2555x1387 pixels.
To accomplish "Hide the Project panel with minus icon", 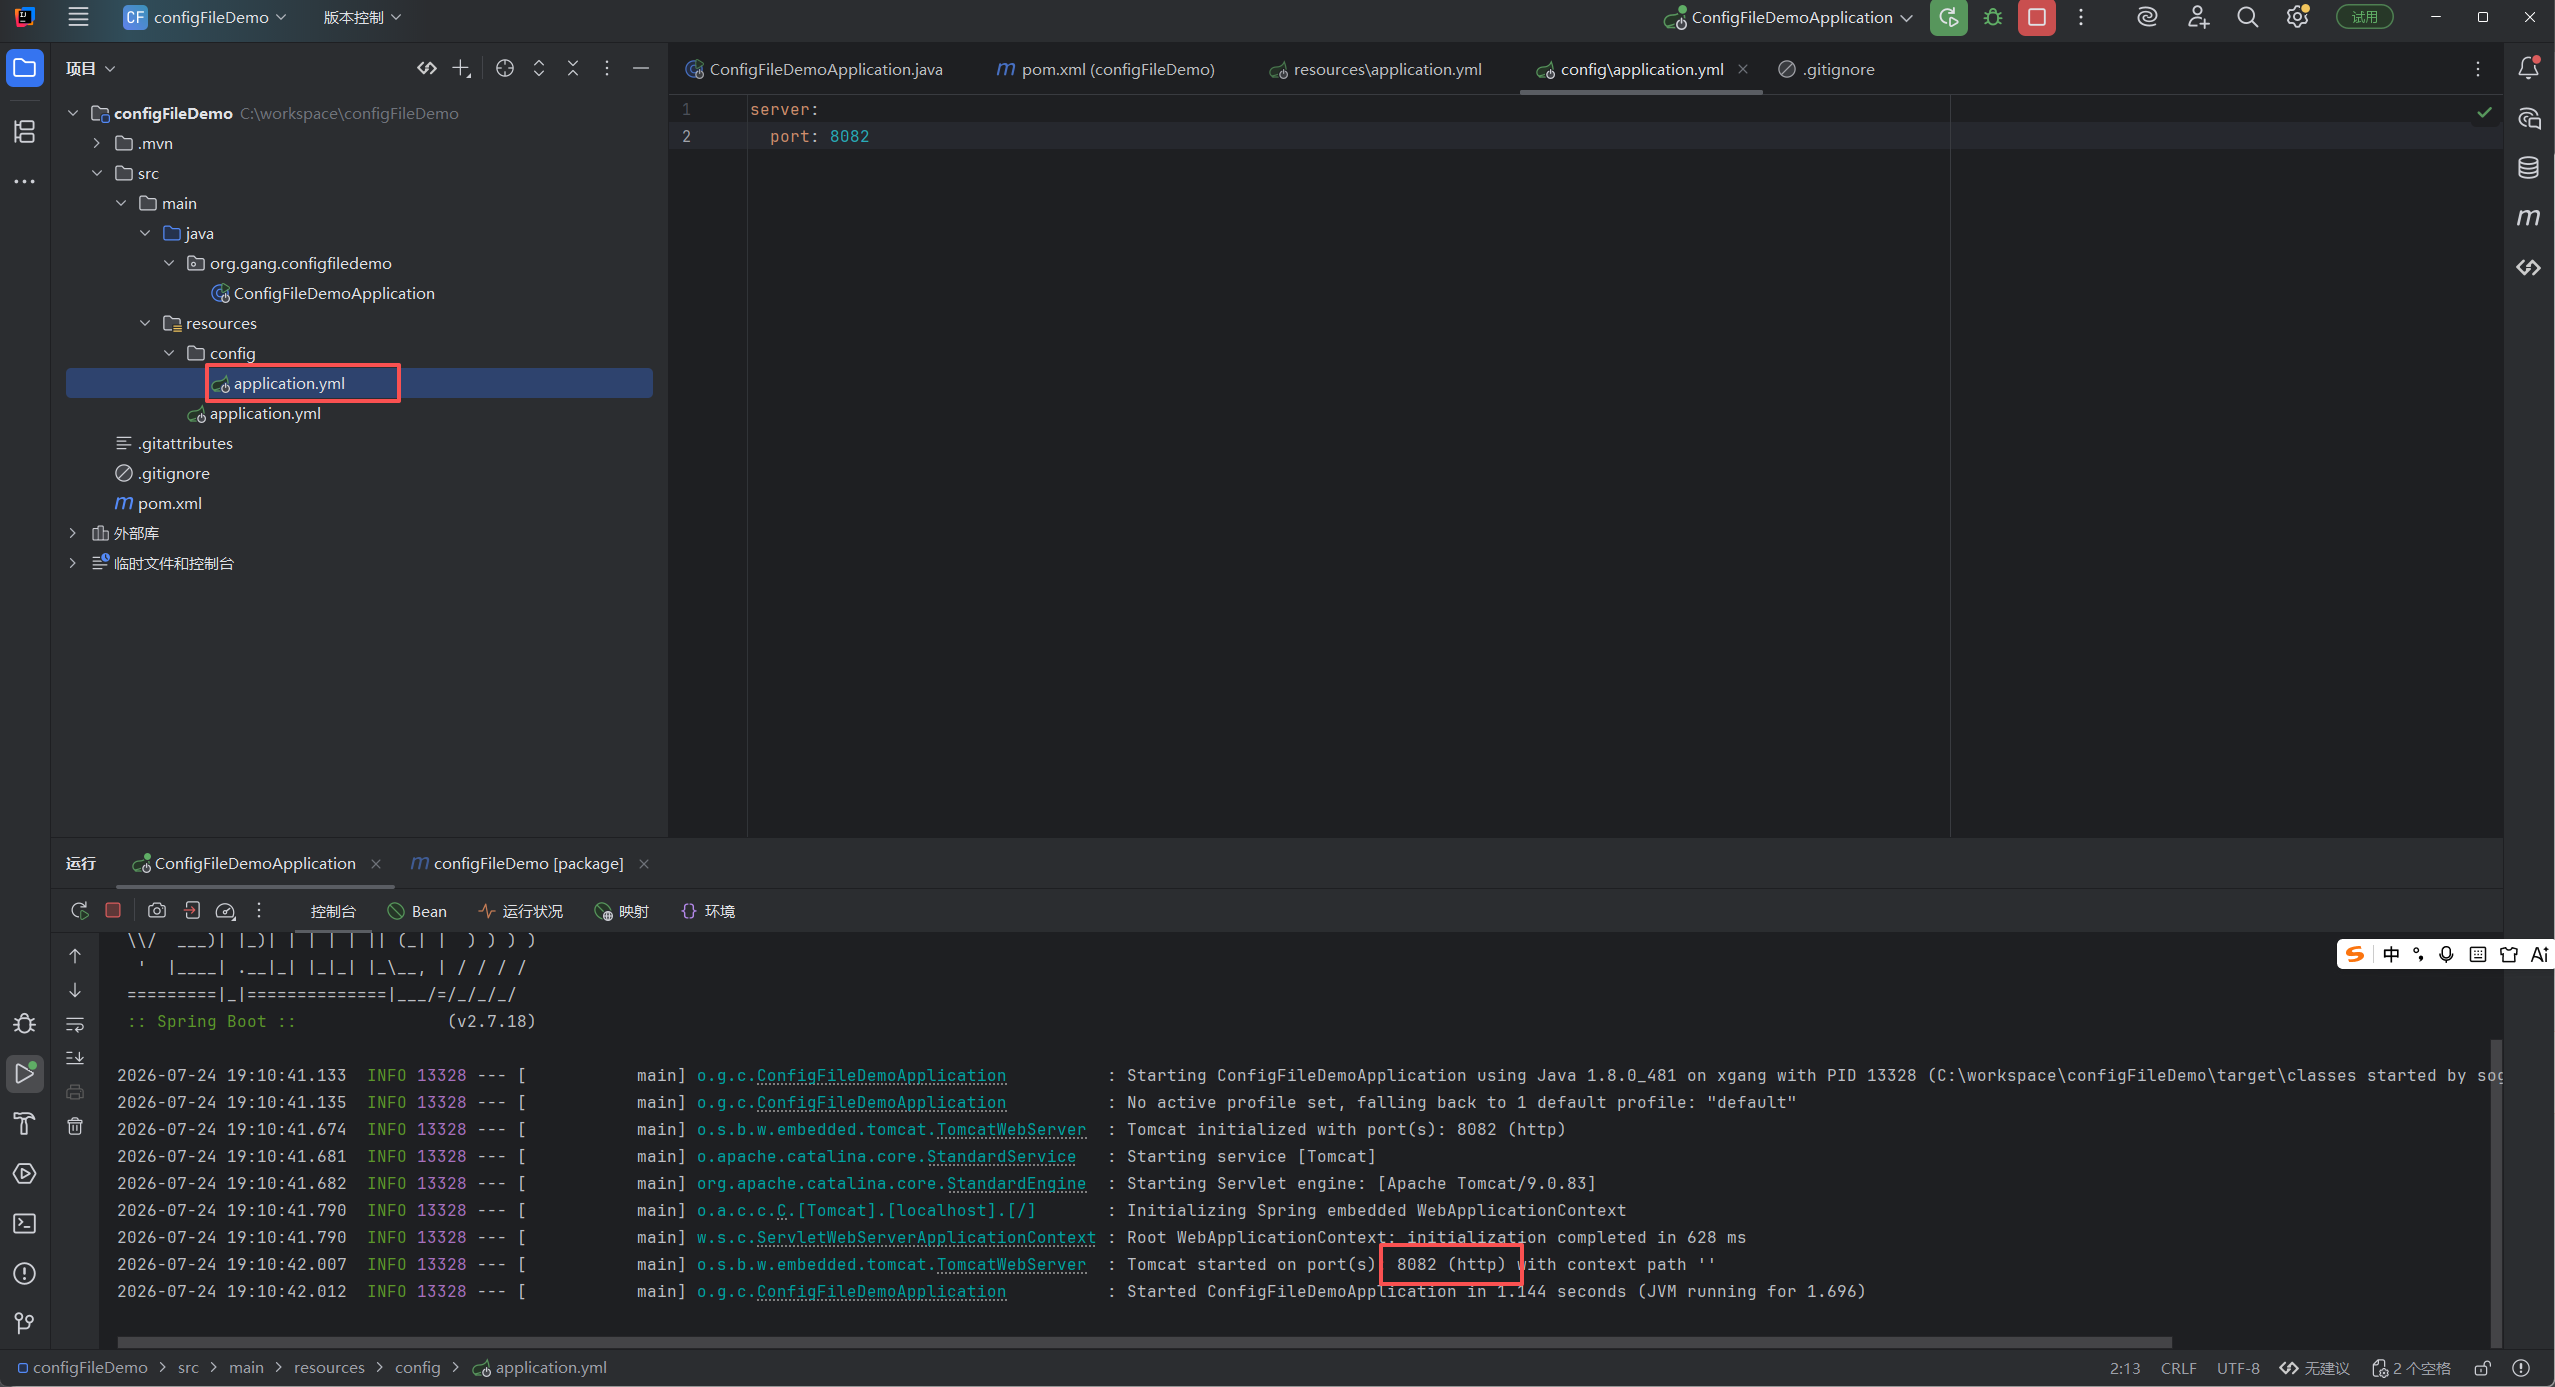I will 641,68.
